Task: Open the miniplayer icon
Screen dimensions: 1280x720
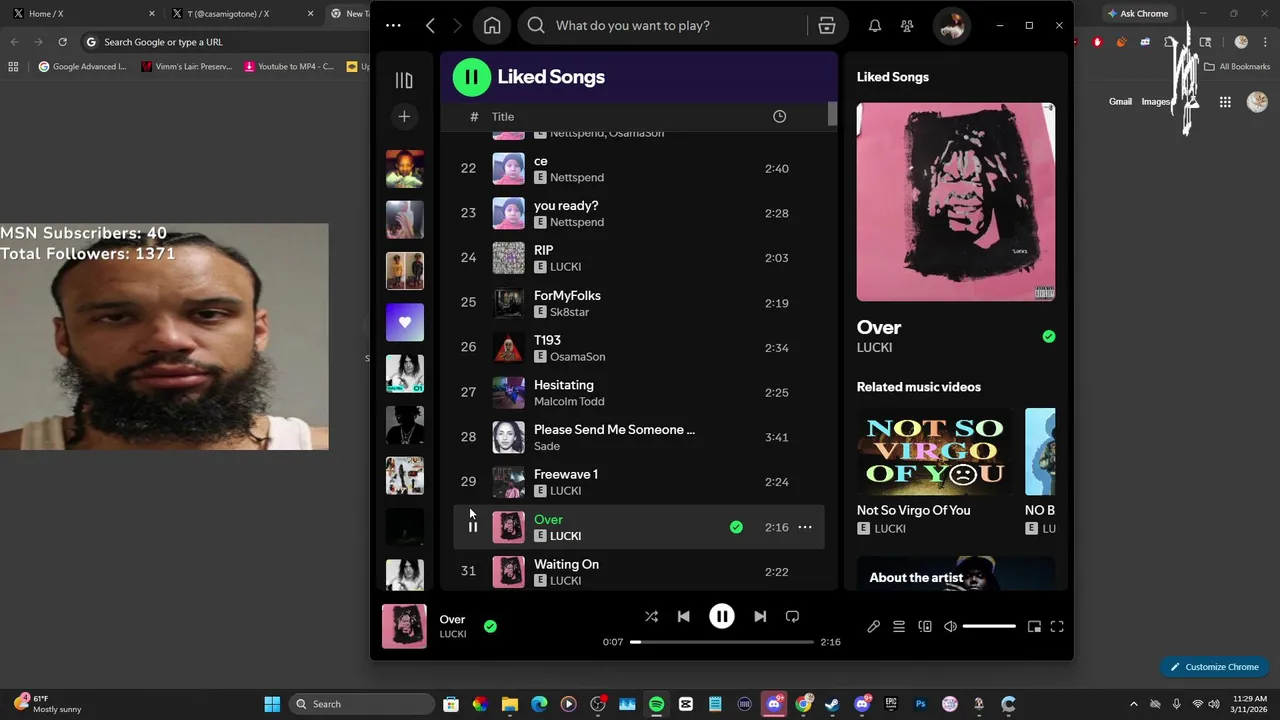Action: (x=1034, y=627)
